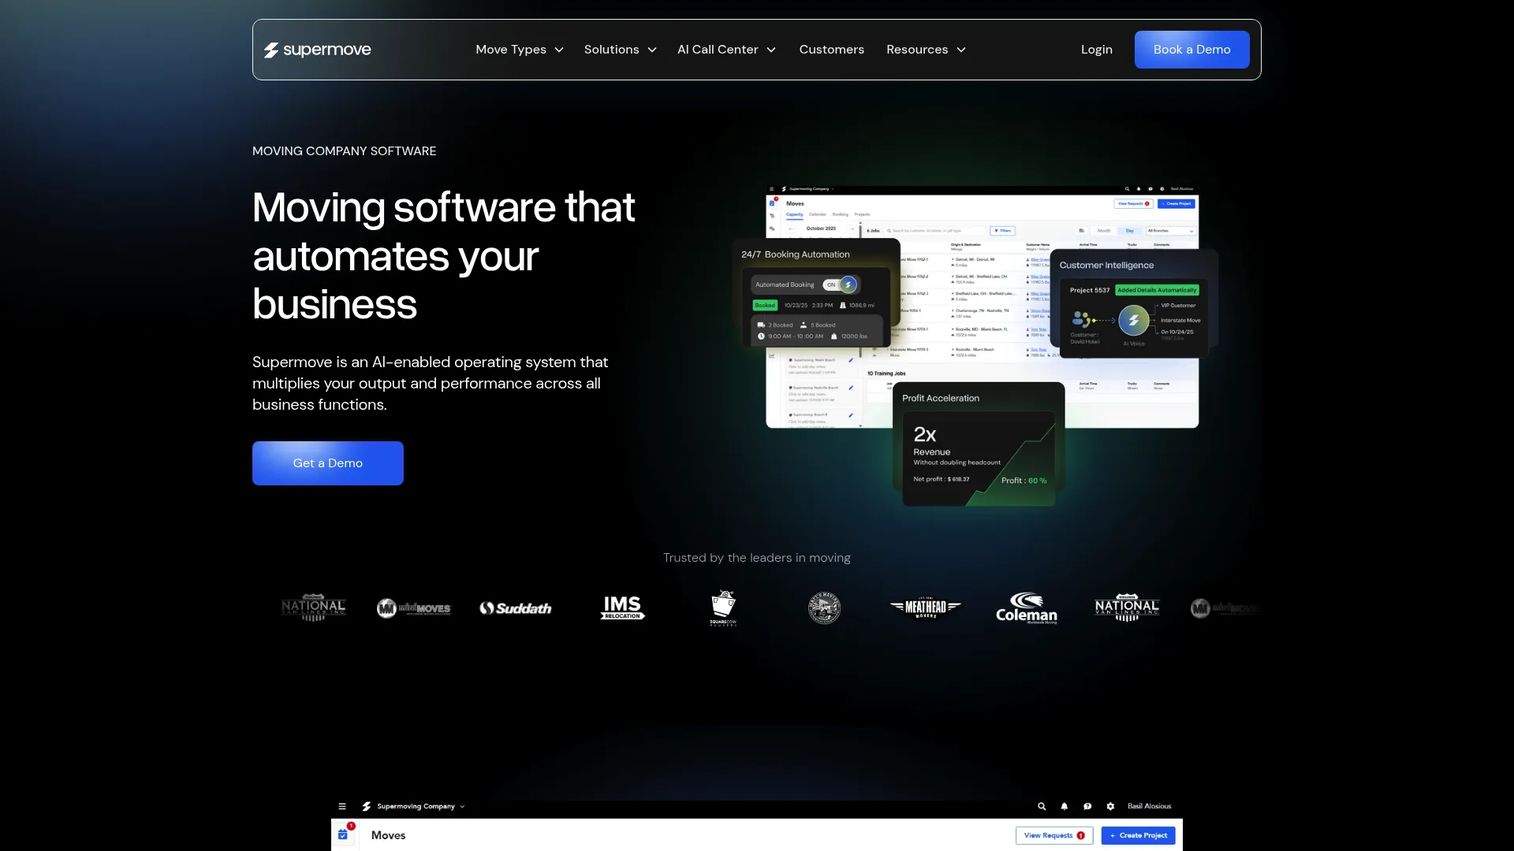Go to the Customers page
The width and height of the screenshot is (1514, 851).
click(x=831, y=50)
